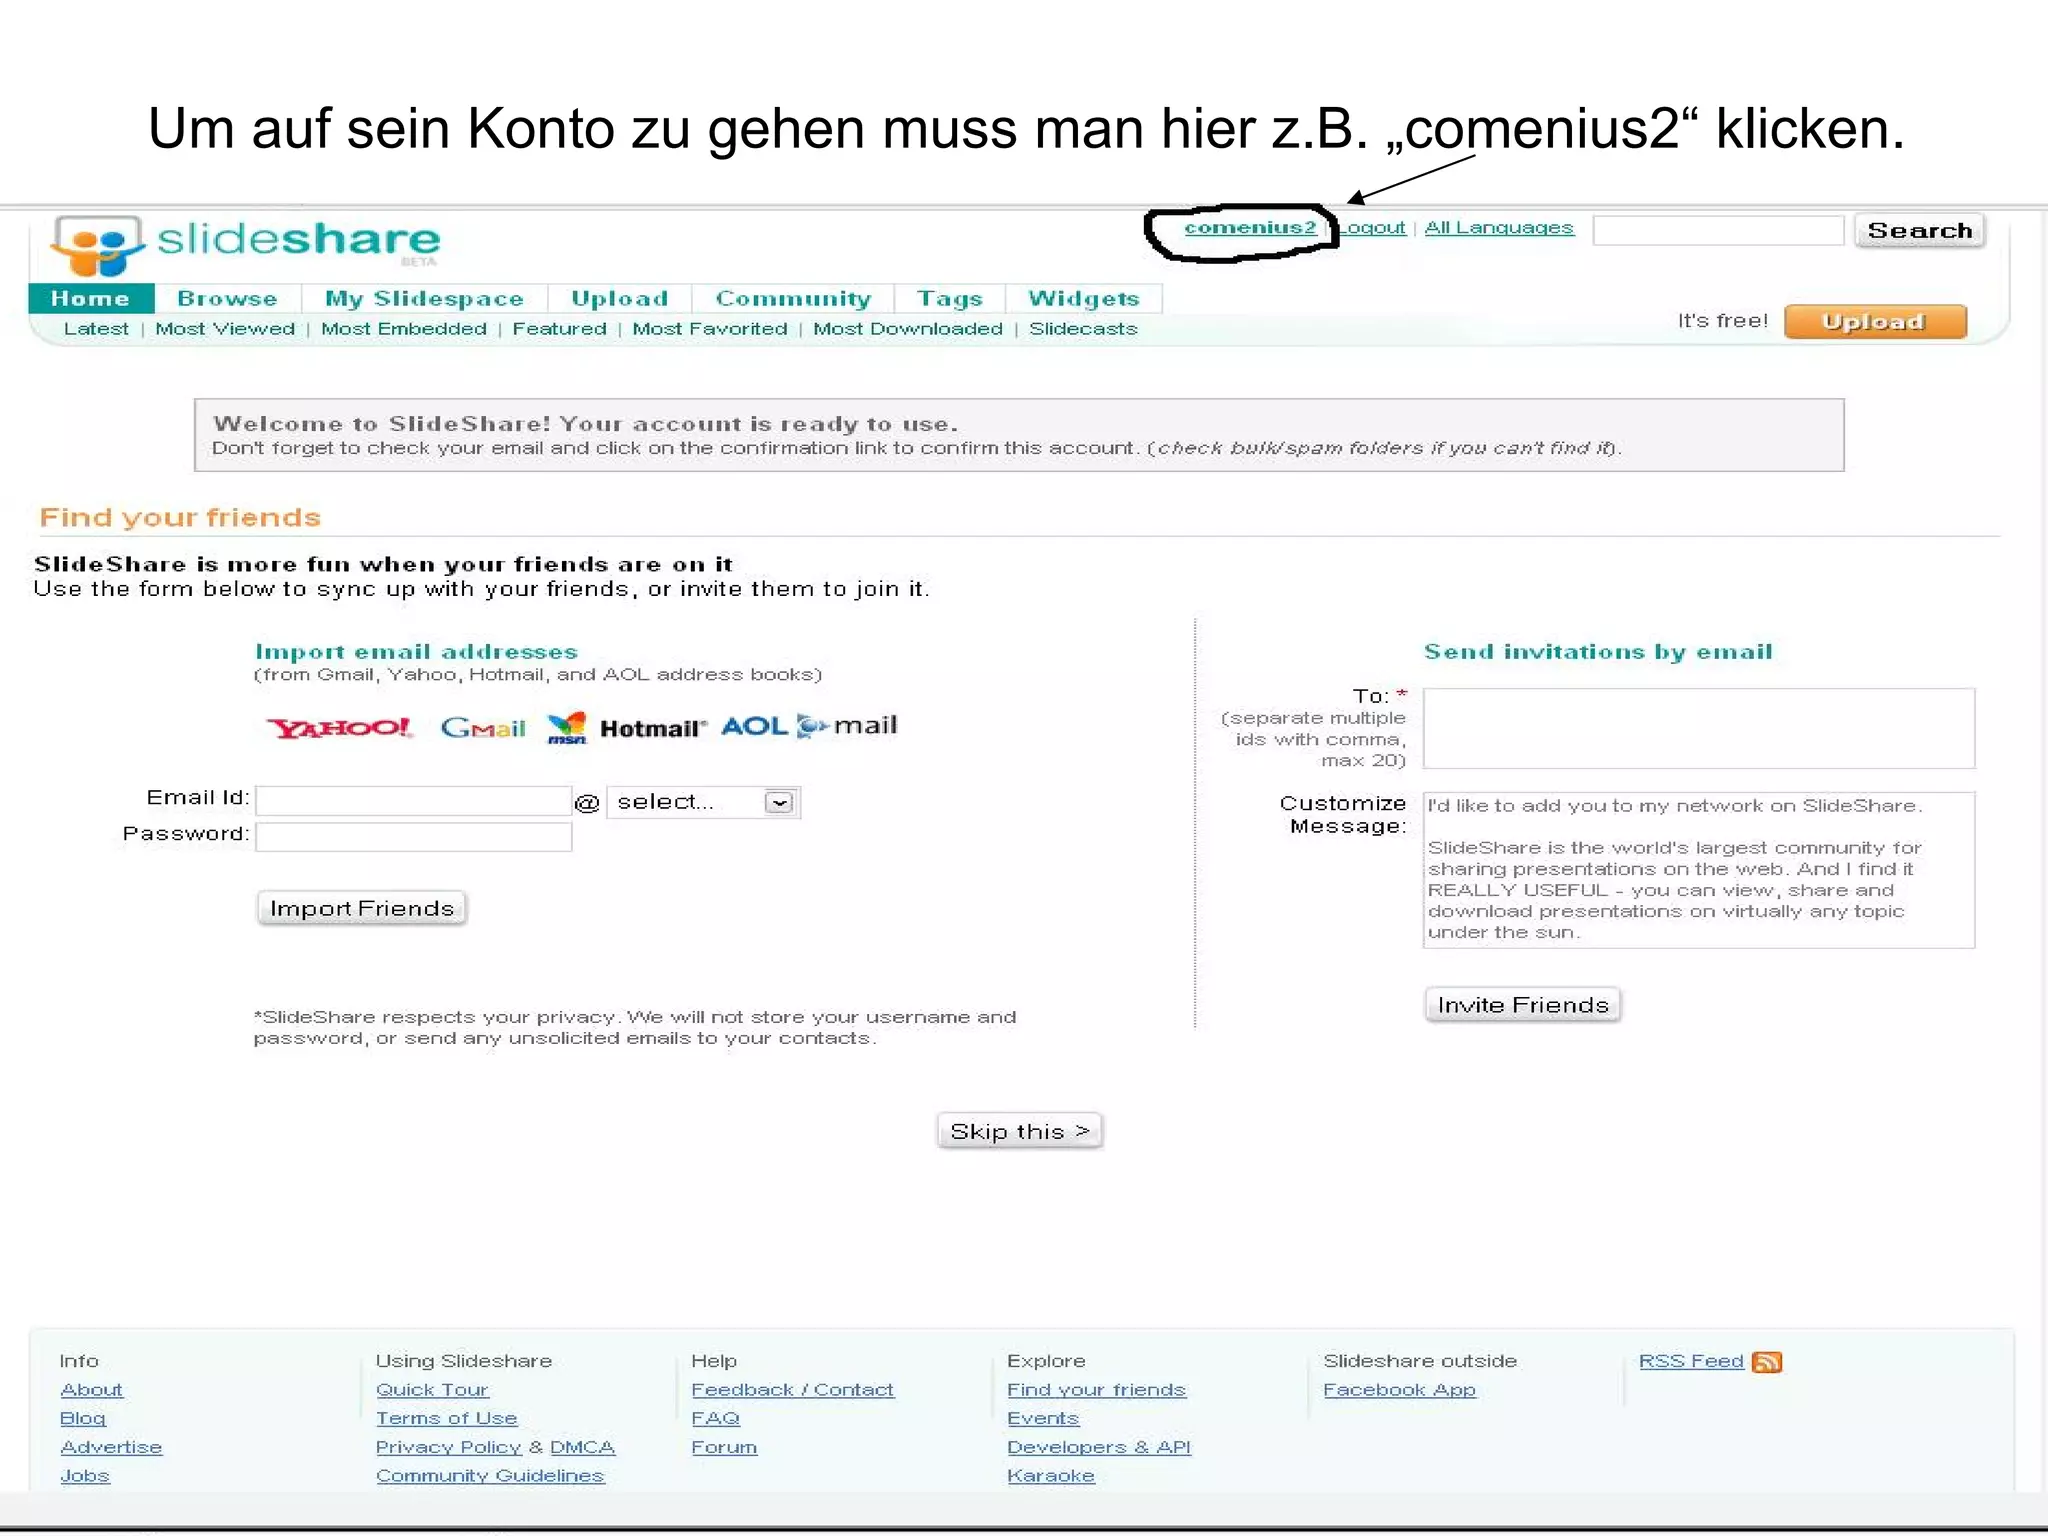Screen dimensions: 2048x1536
Task: Open Most Embedded list
Action: click(x=404, y=329)
